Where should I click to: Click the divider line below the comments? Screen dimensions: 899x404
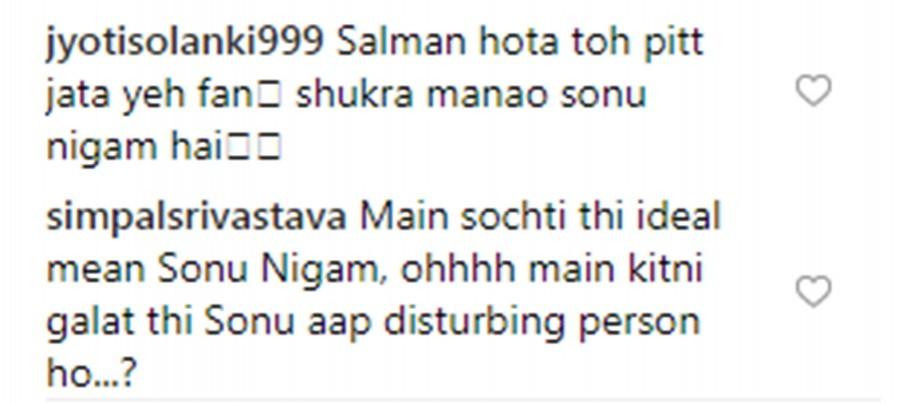(462, 399)
